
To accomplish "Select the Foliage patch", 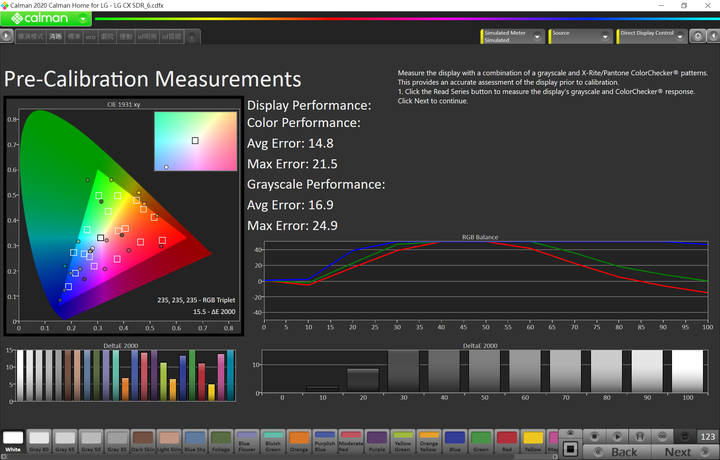I will coord(221,441).
